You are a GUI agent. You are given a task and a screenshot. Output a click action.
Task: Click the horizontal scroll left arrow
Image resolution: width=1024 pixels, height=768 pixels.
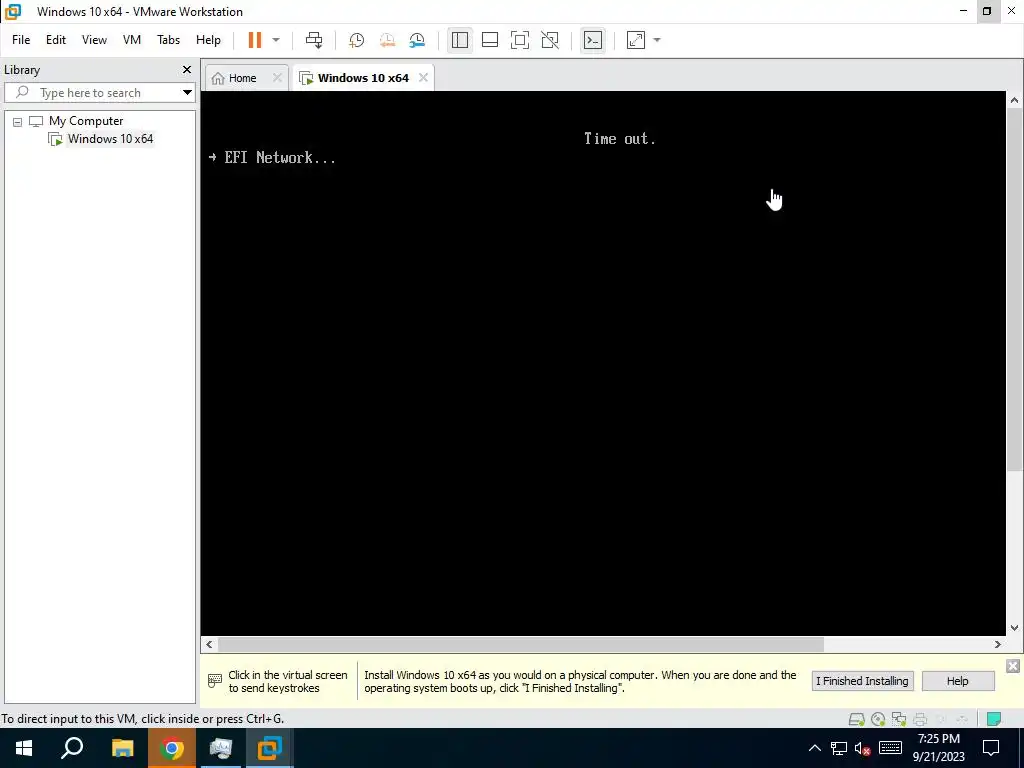pyautogui.click(x=209, y=645)
